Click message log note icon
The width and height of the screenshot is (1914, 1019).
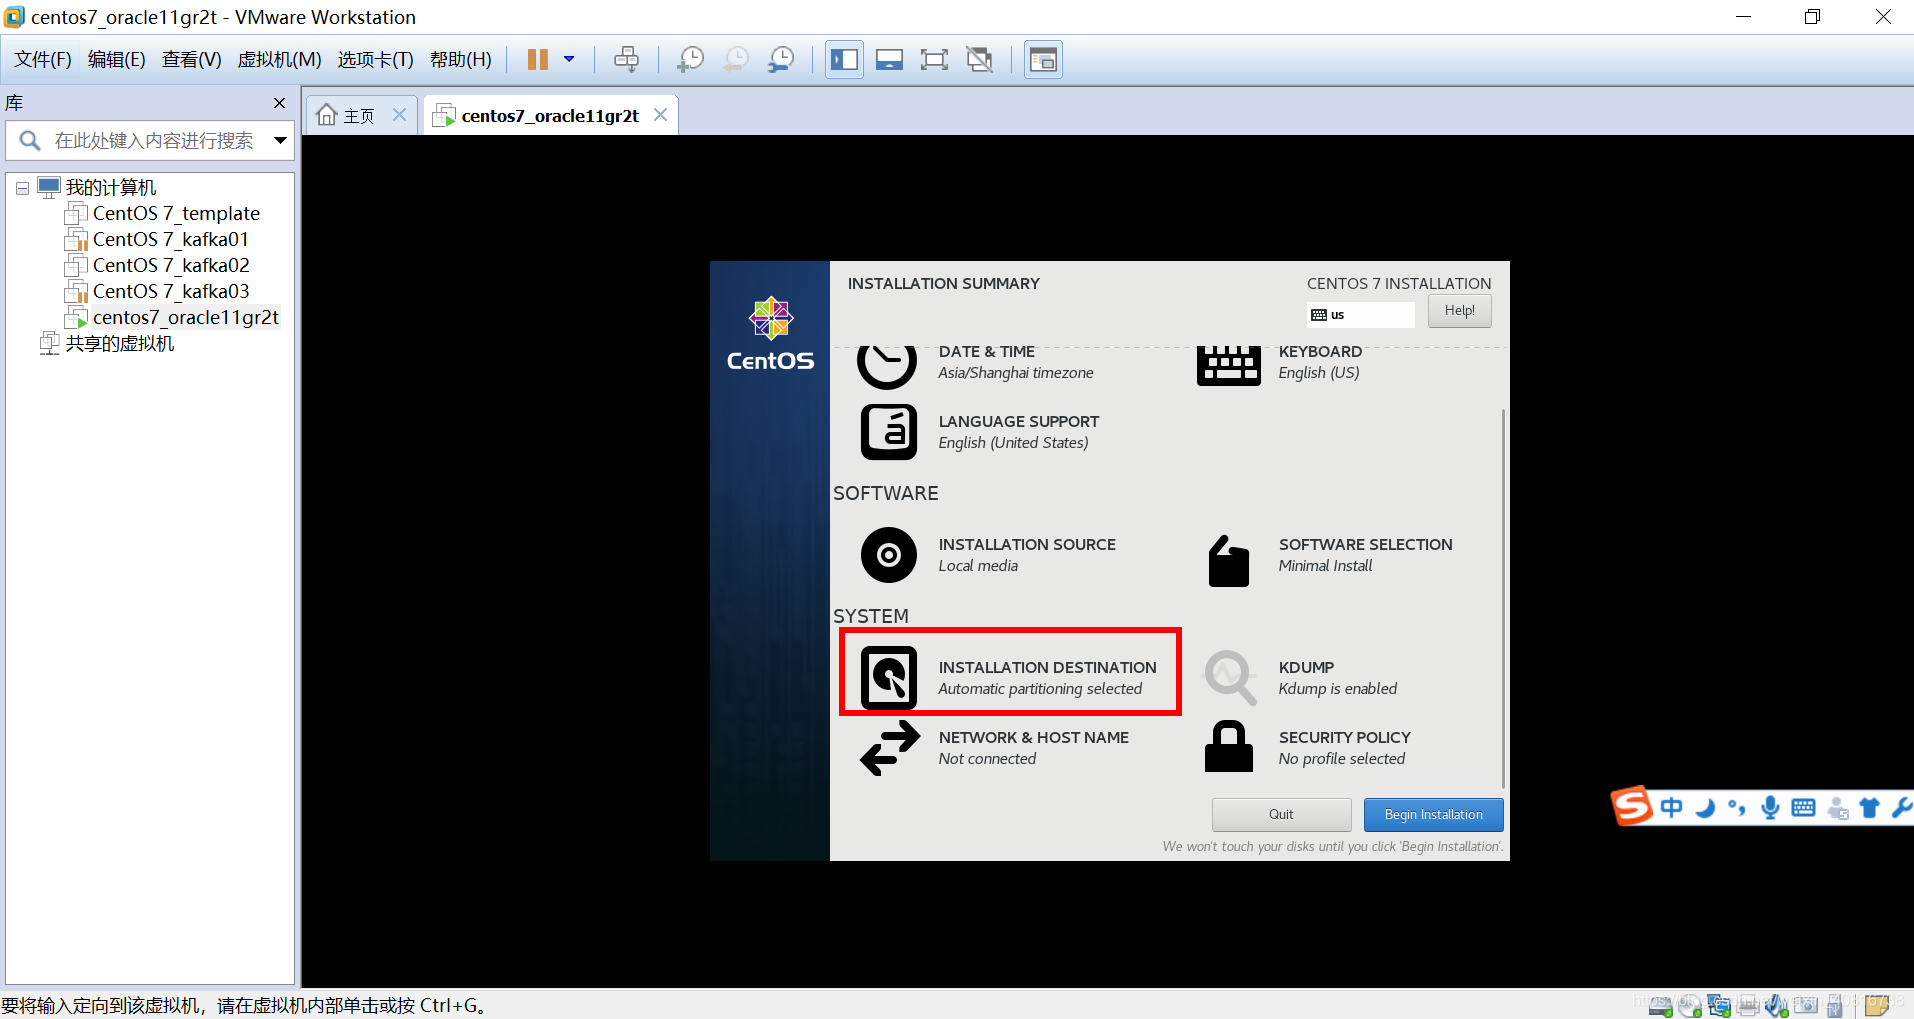point(1877,1005)
